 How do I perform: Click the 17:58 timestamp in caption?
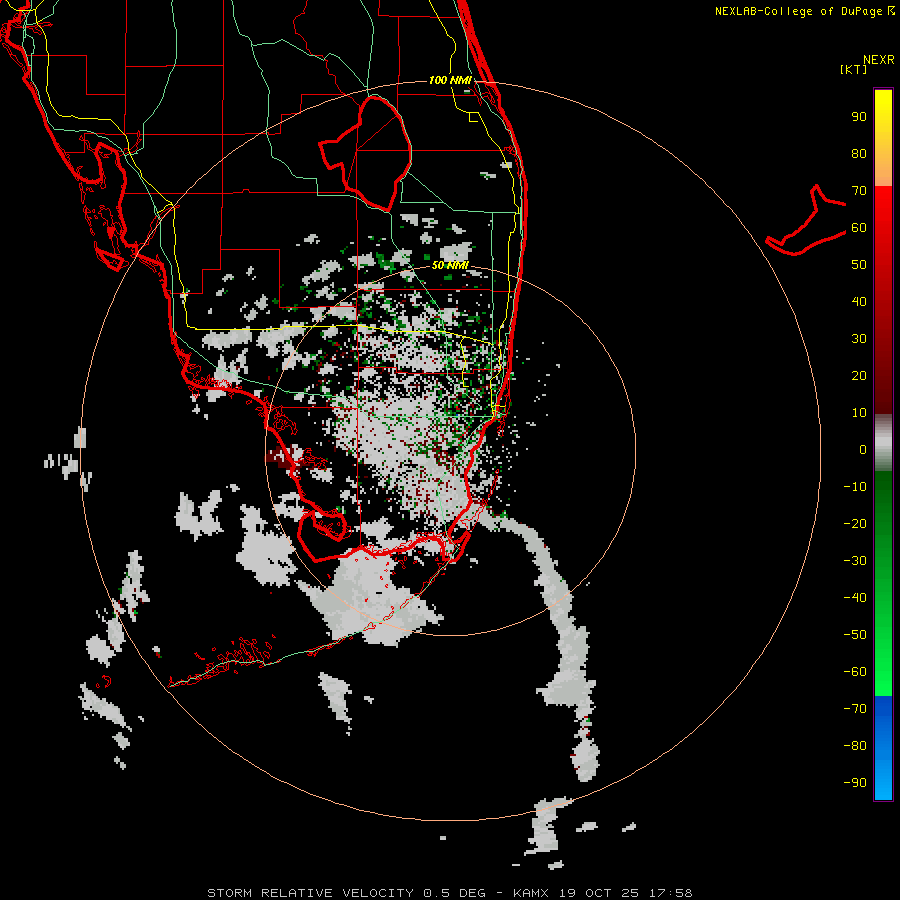(671, 893)
